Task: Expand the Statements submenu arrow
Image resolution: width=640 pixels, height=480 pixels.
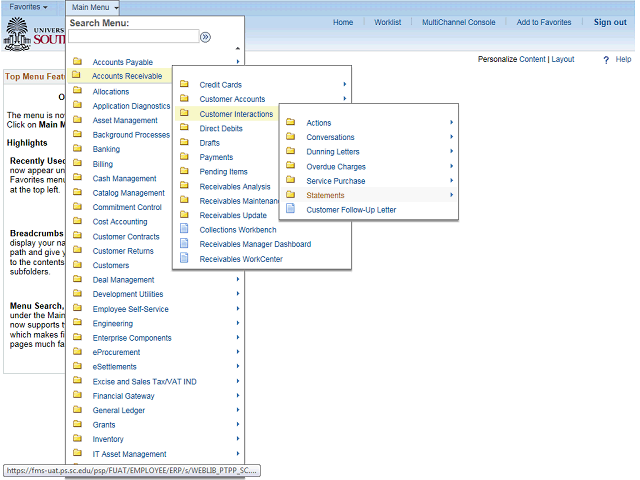Action: [452, 195]
